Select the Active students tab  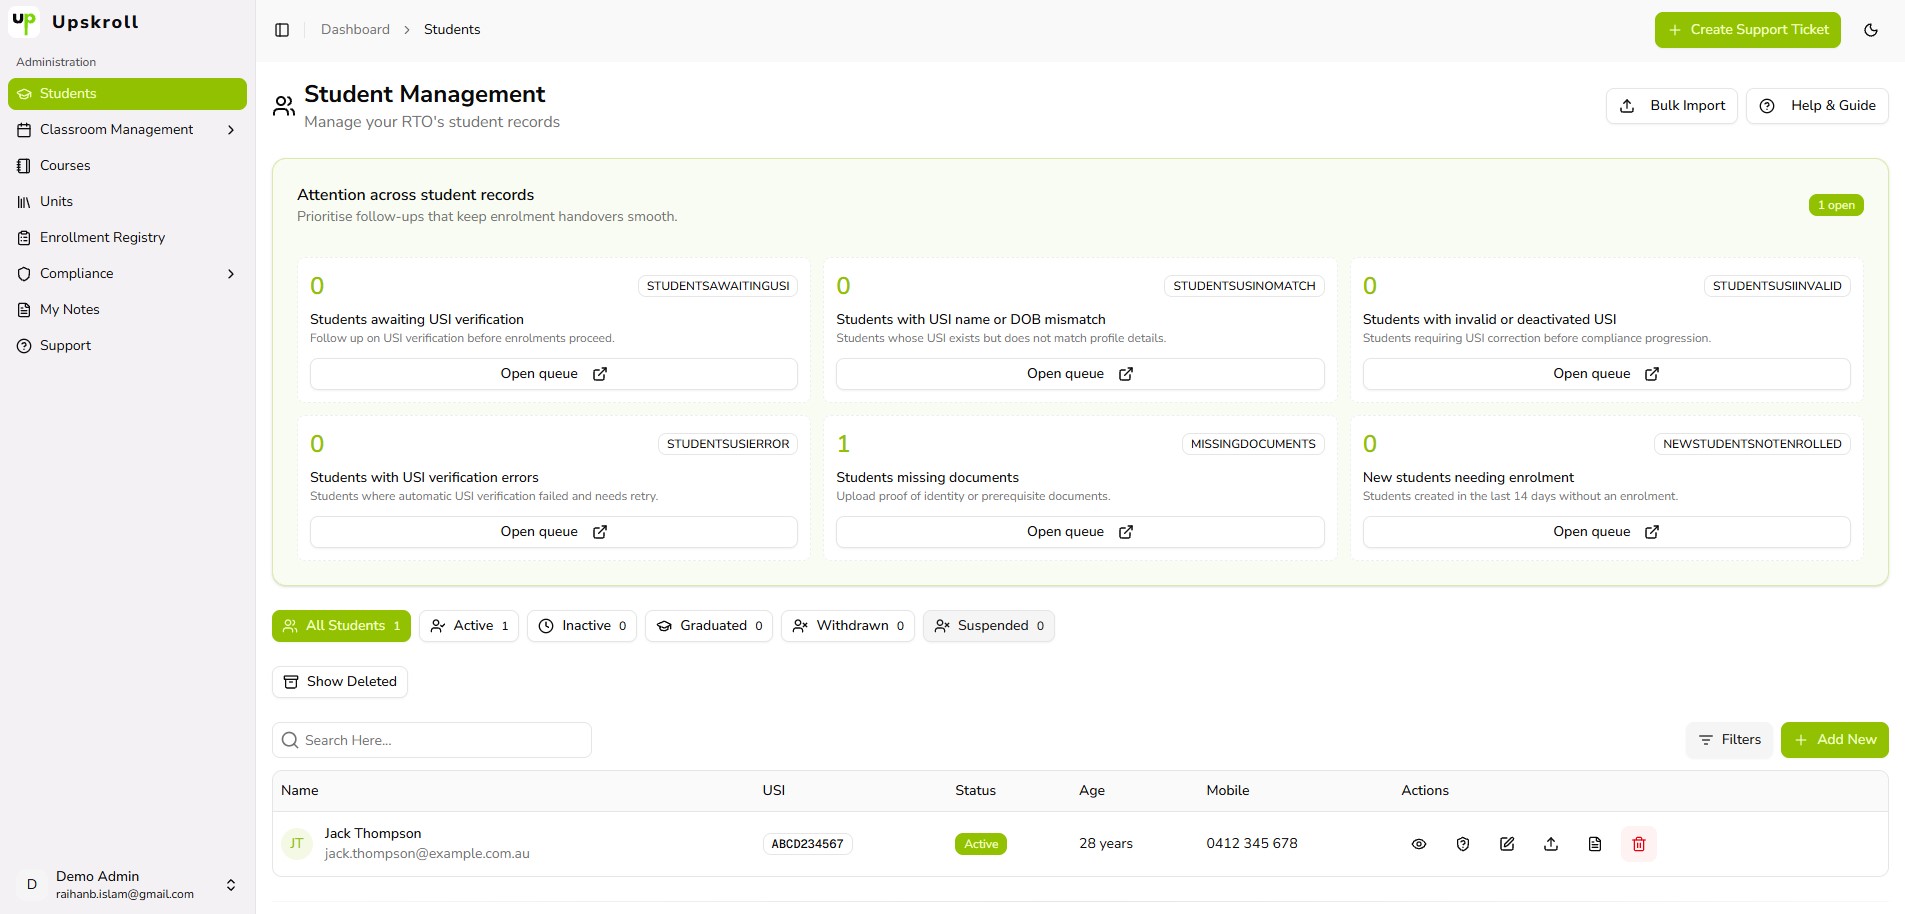469,626
